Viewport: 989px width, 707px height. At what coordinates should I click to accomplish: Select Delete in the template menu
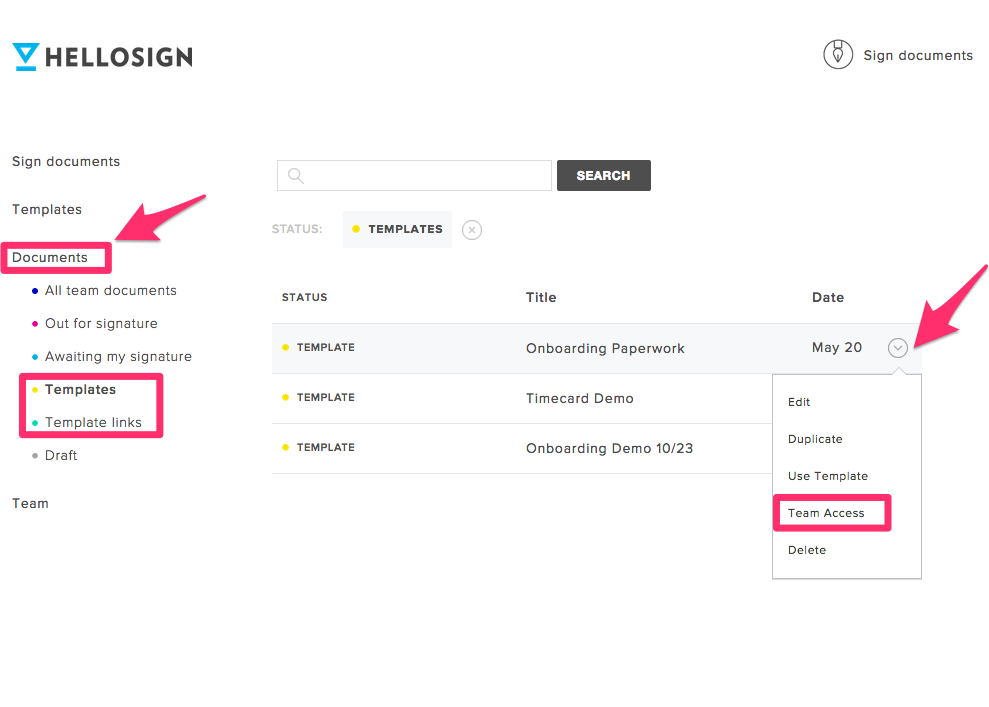coord(807,550)
